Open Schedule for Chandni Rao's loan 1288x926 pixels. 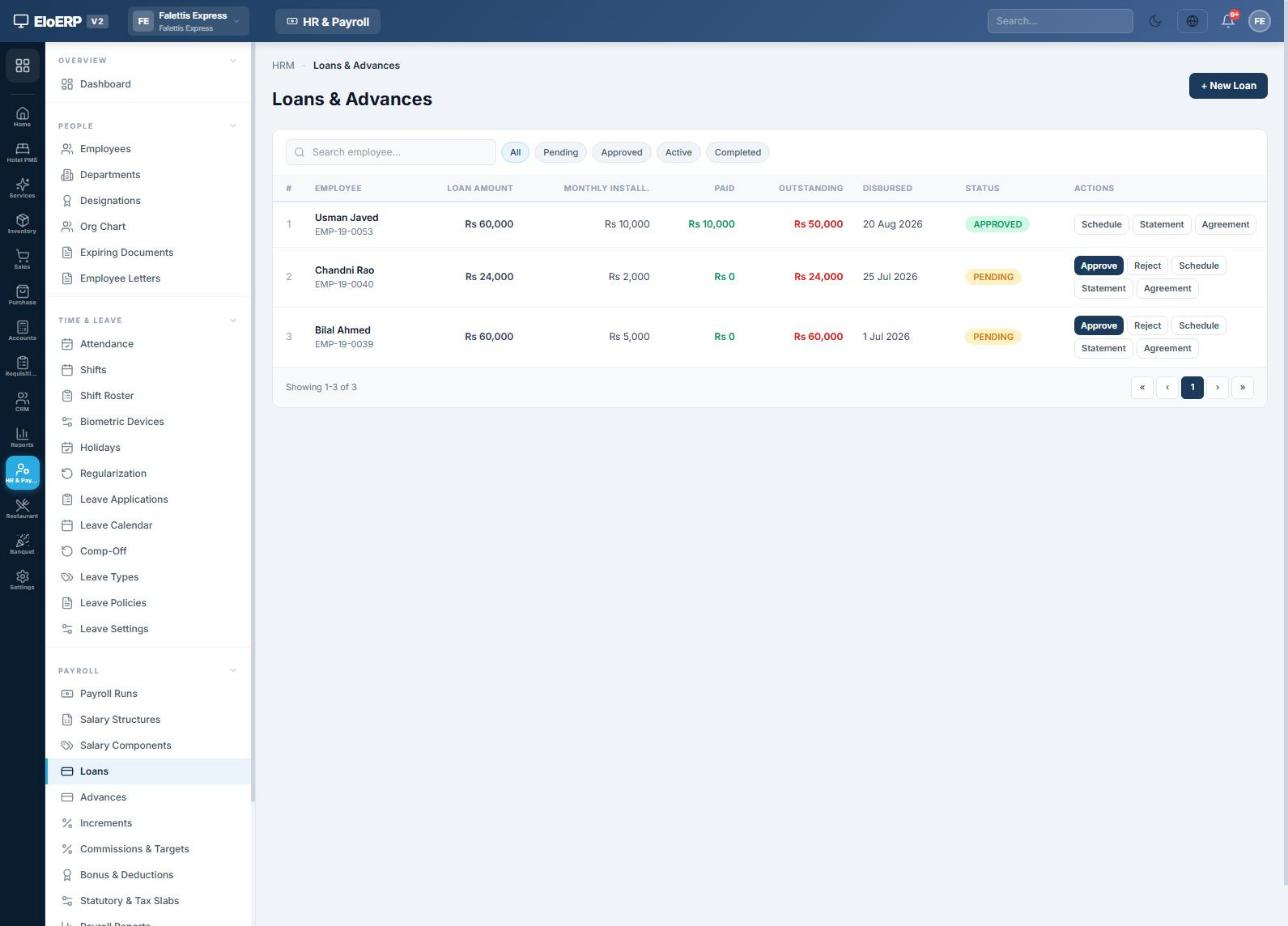tap(1198, 266)
